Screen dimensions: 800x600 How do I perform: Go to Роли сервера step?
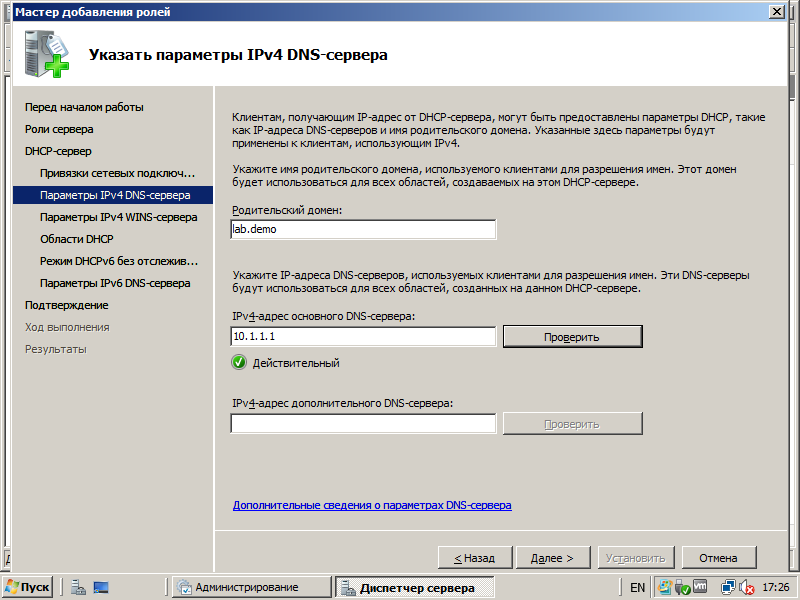[59, 129]
